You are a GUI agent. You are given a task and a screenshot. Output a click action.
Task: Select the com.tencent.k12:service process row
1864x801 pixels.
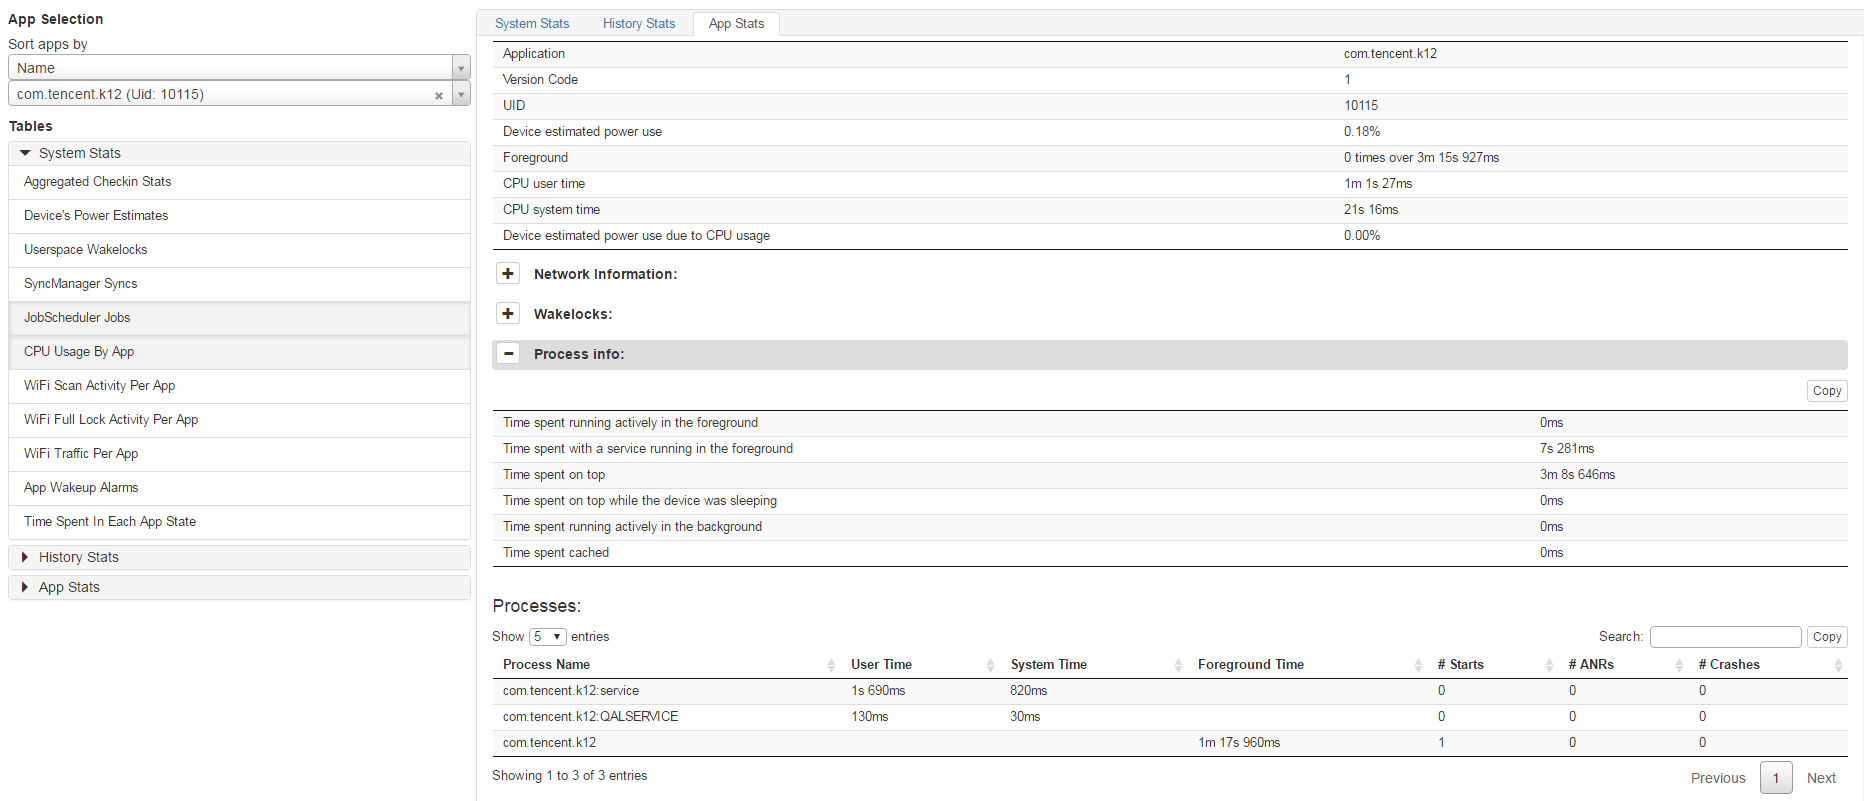coord(1170,691)
